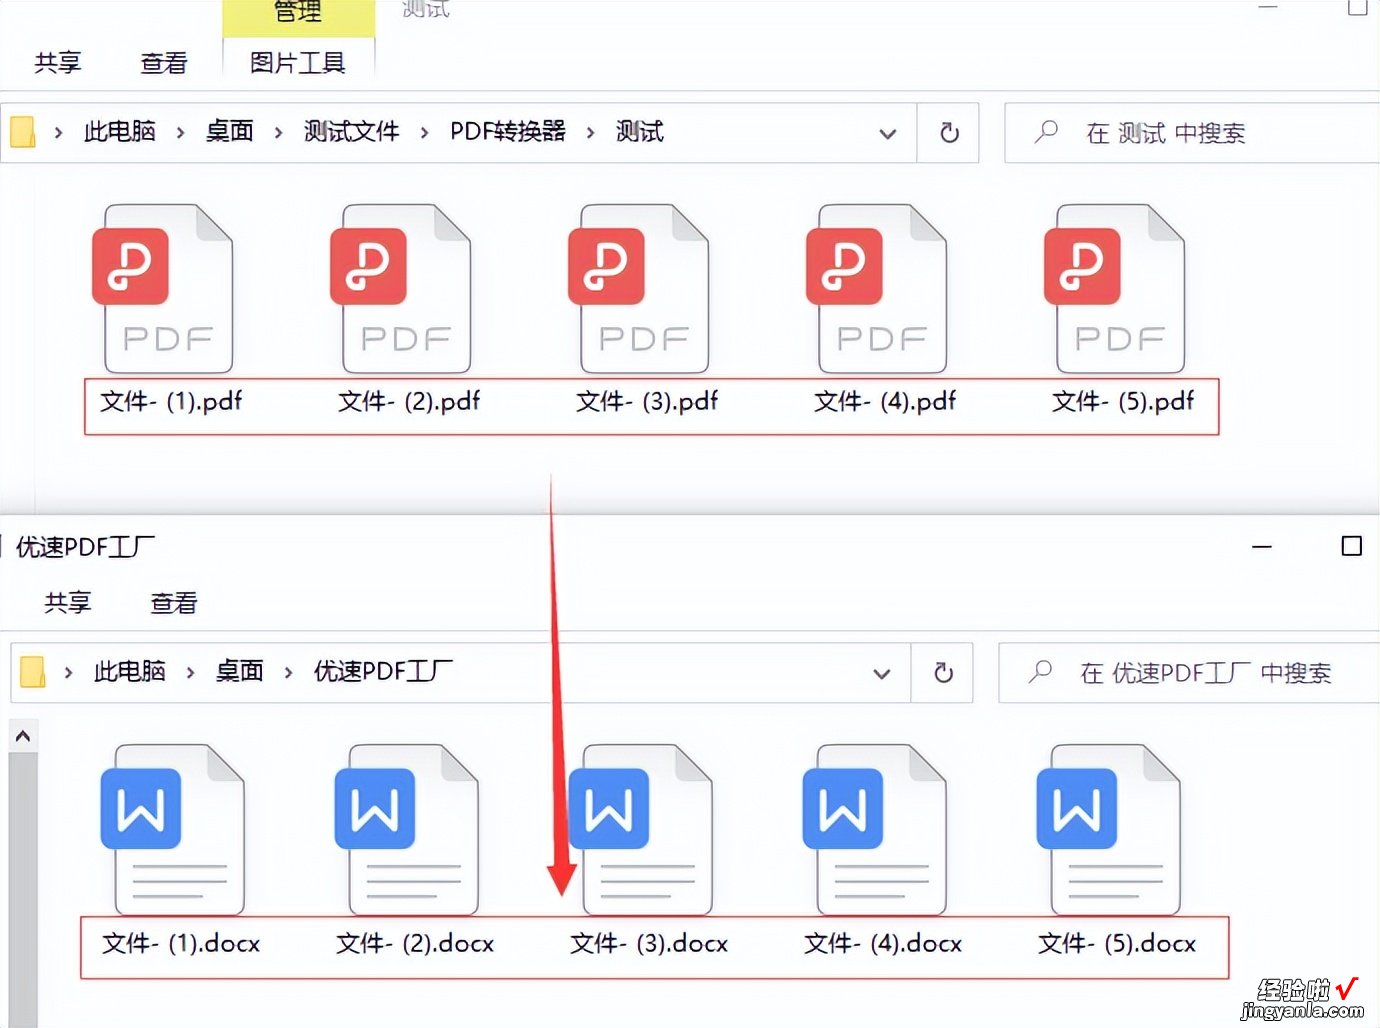Click file name 文件- (2).pdf
The width and height of the screenshot is (1380, 1028).
409,402
